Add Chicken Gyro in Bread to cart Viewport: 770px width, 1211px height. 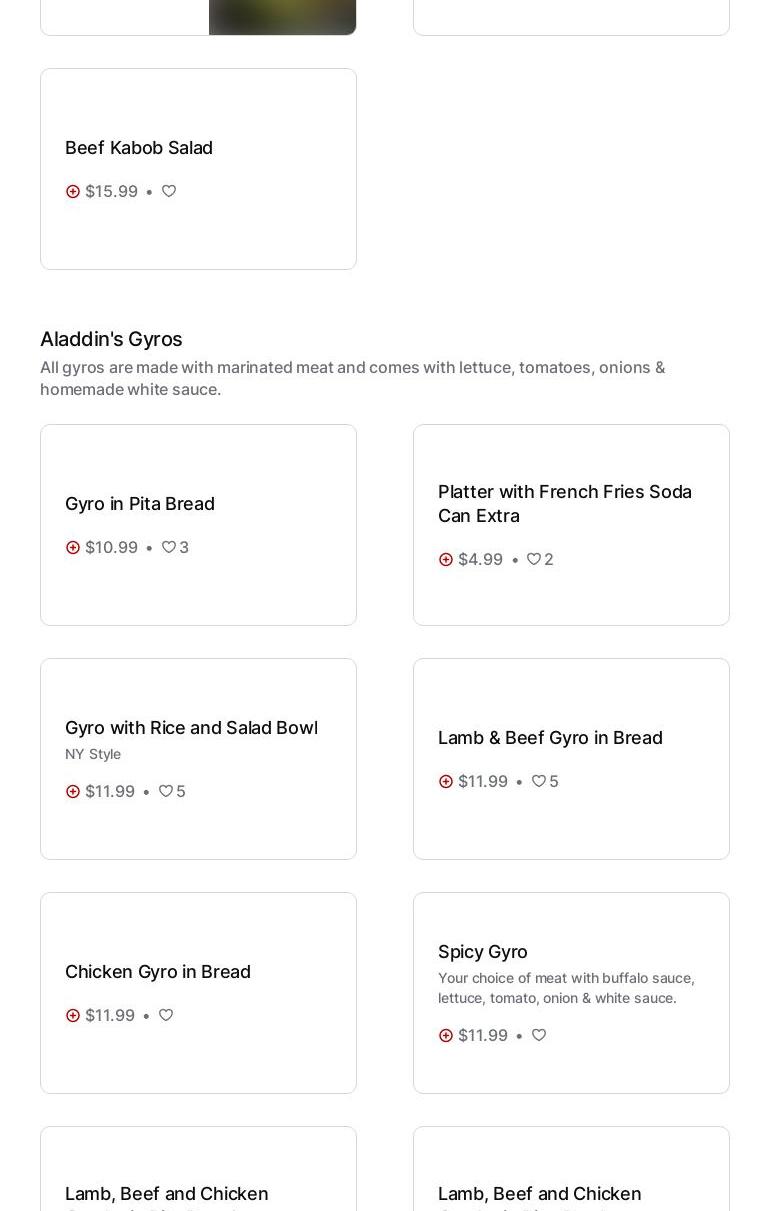(73, 1015)
